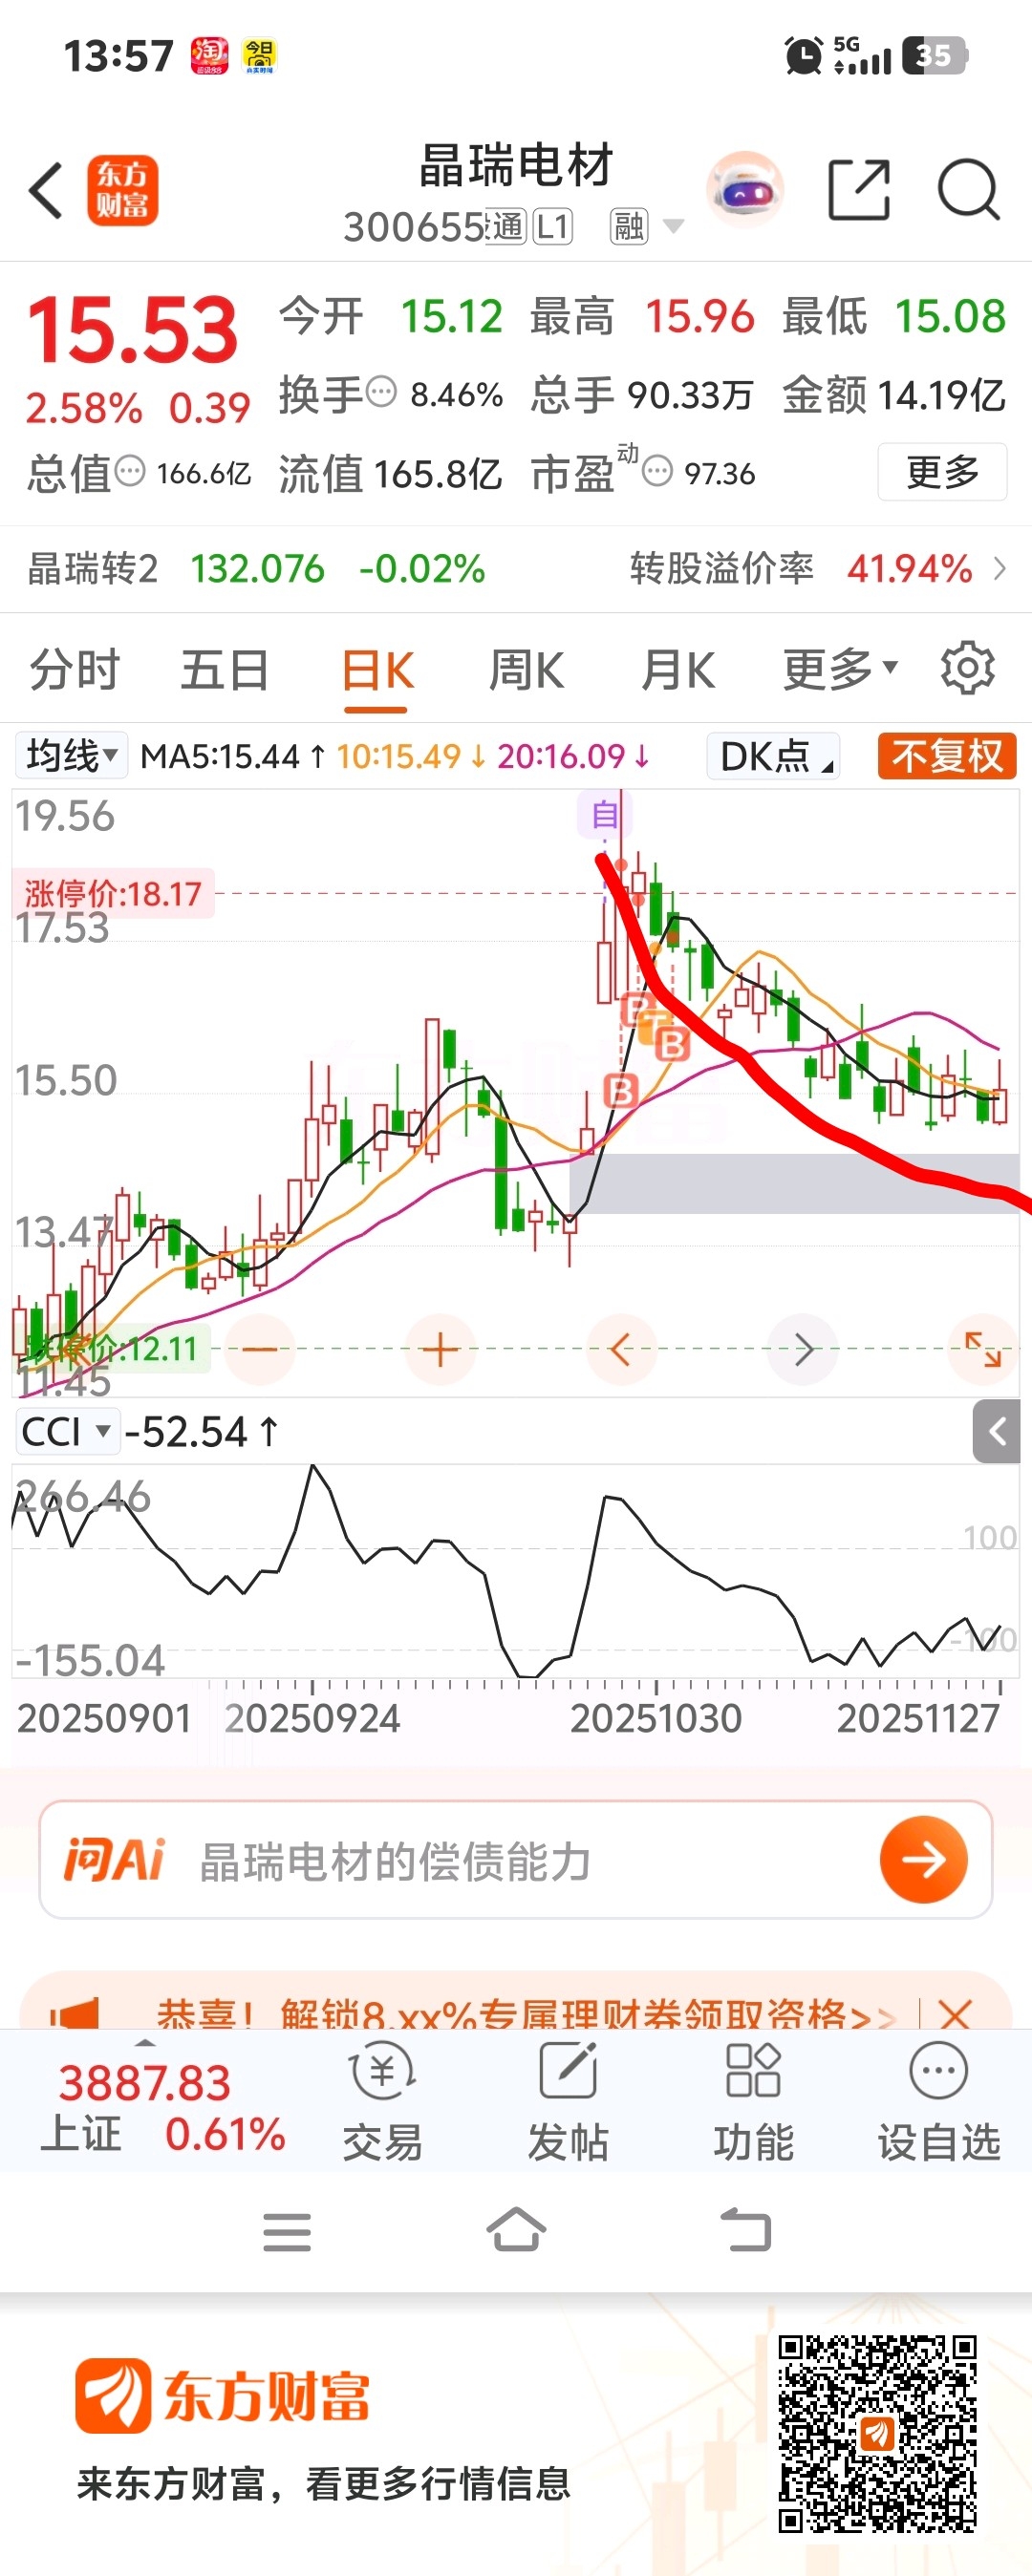Tap the 涨停价:18.17 label

[x=113, y=893]
